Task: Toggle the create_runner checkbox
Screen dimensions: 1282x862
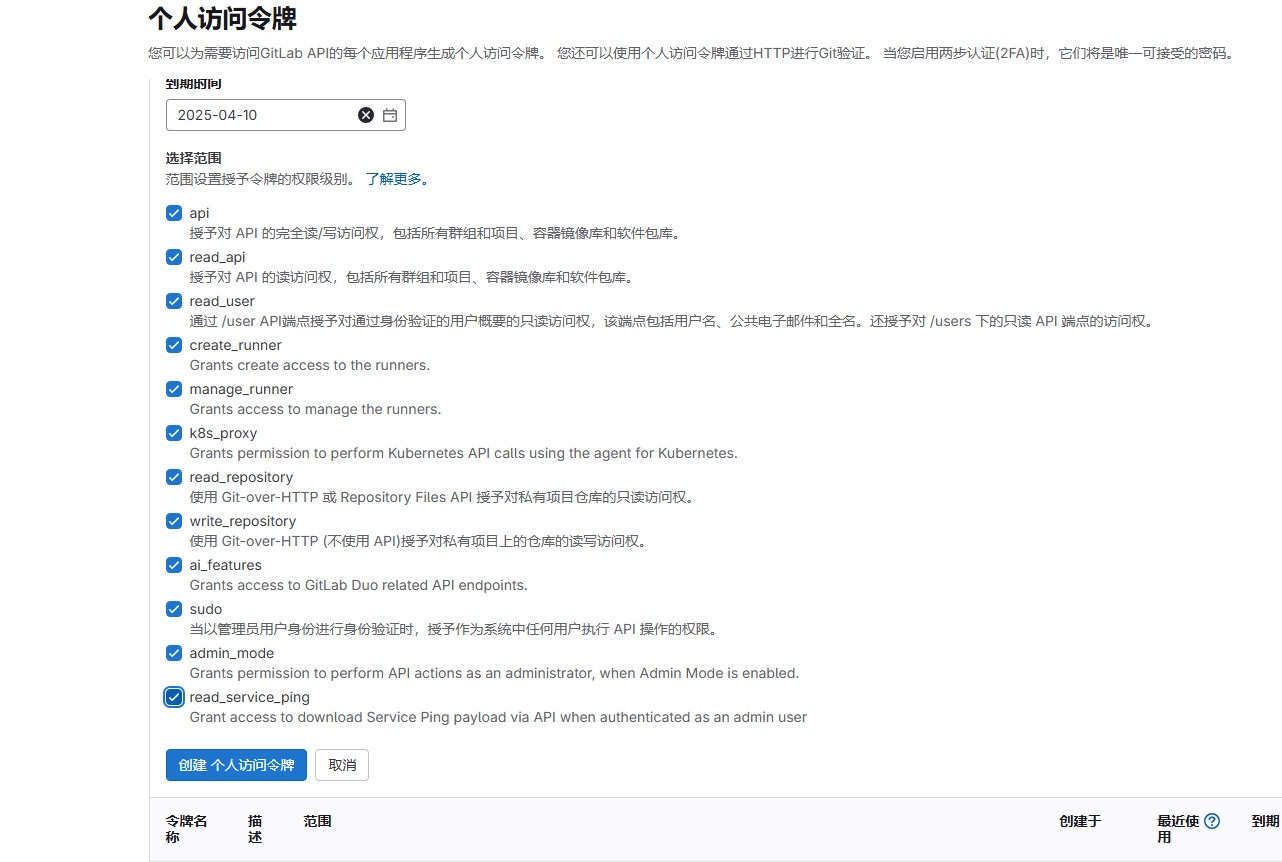Action: pos(174,345)
